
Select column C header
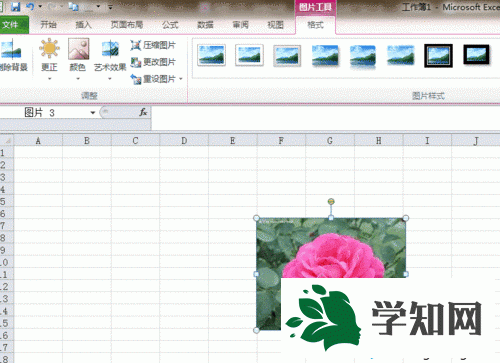tap(135, 141)
